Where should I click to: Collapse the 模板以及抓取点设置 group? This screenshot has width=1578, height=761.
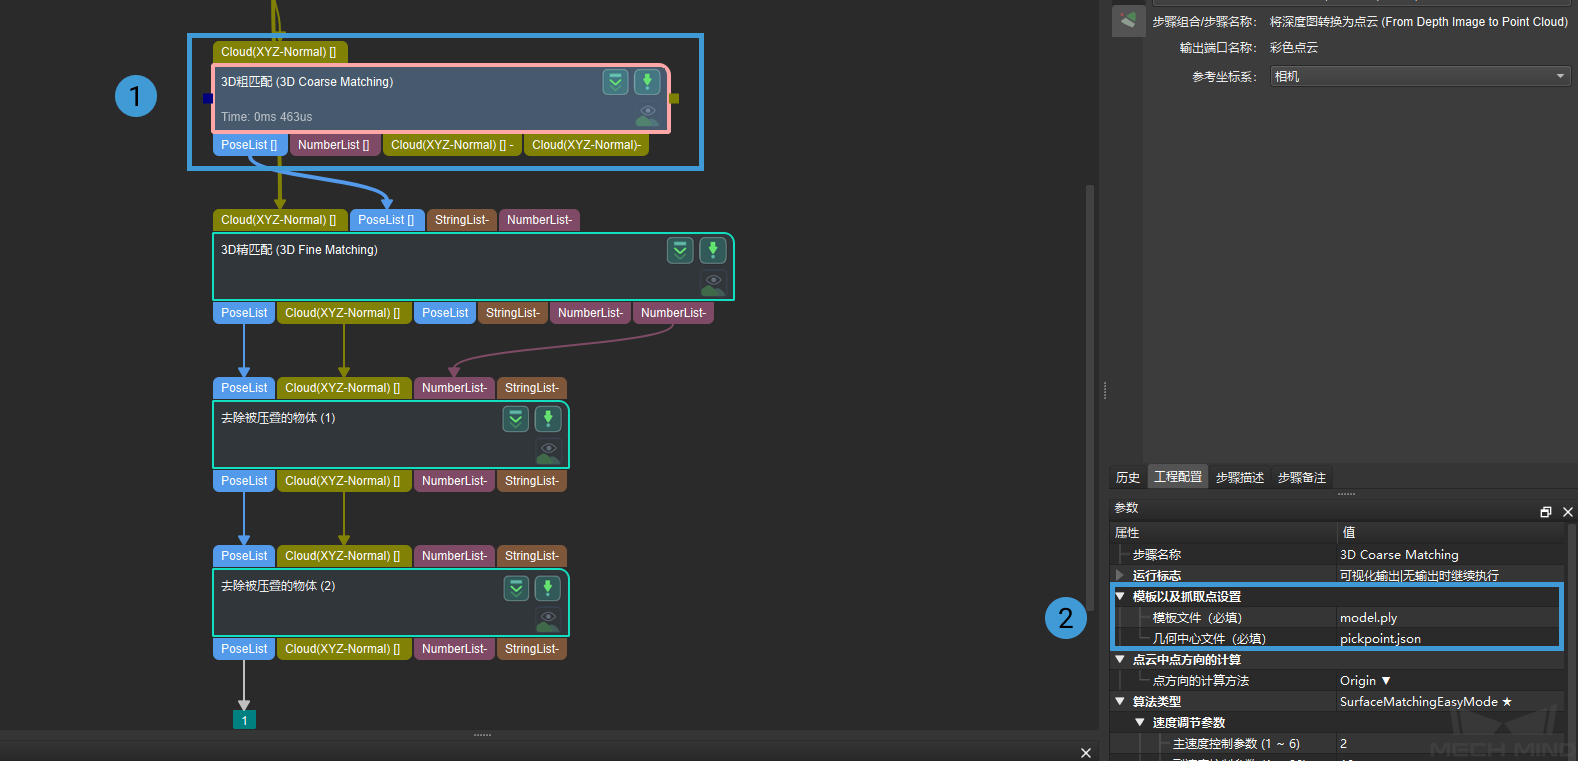pos(1120,596)
